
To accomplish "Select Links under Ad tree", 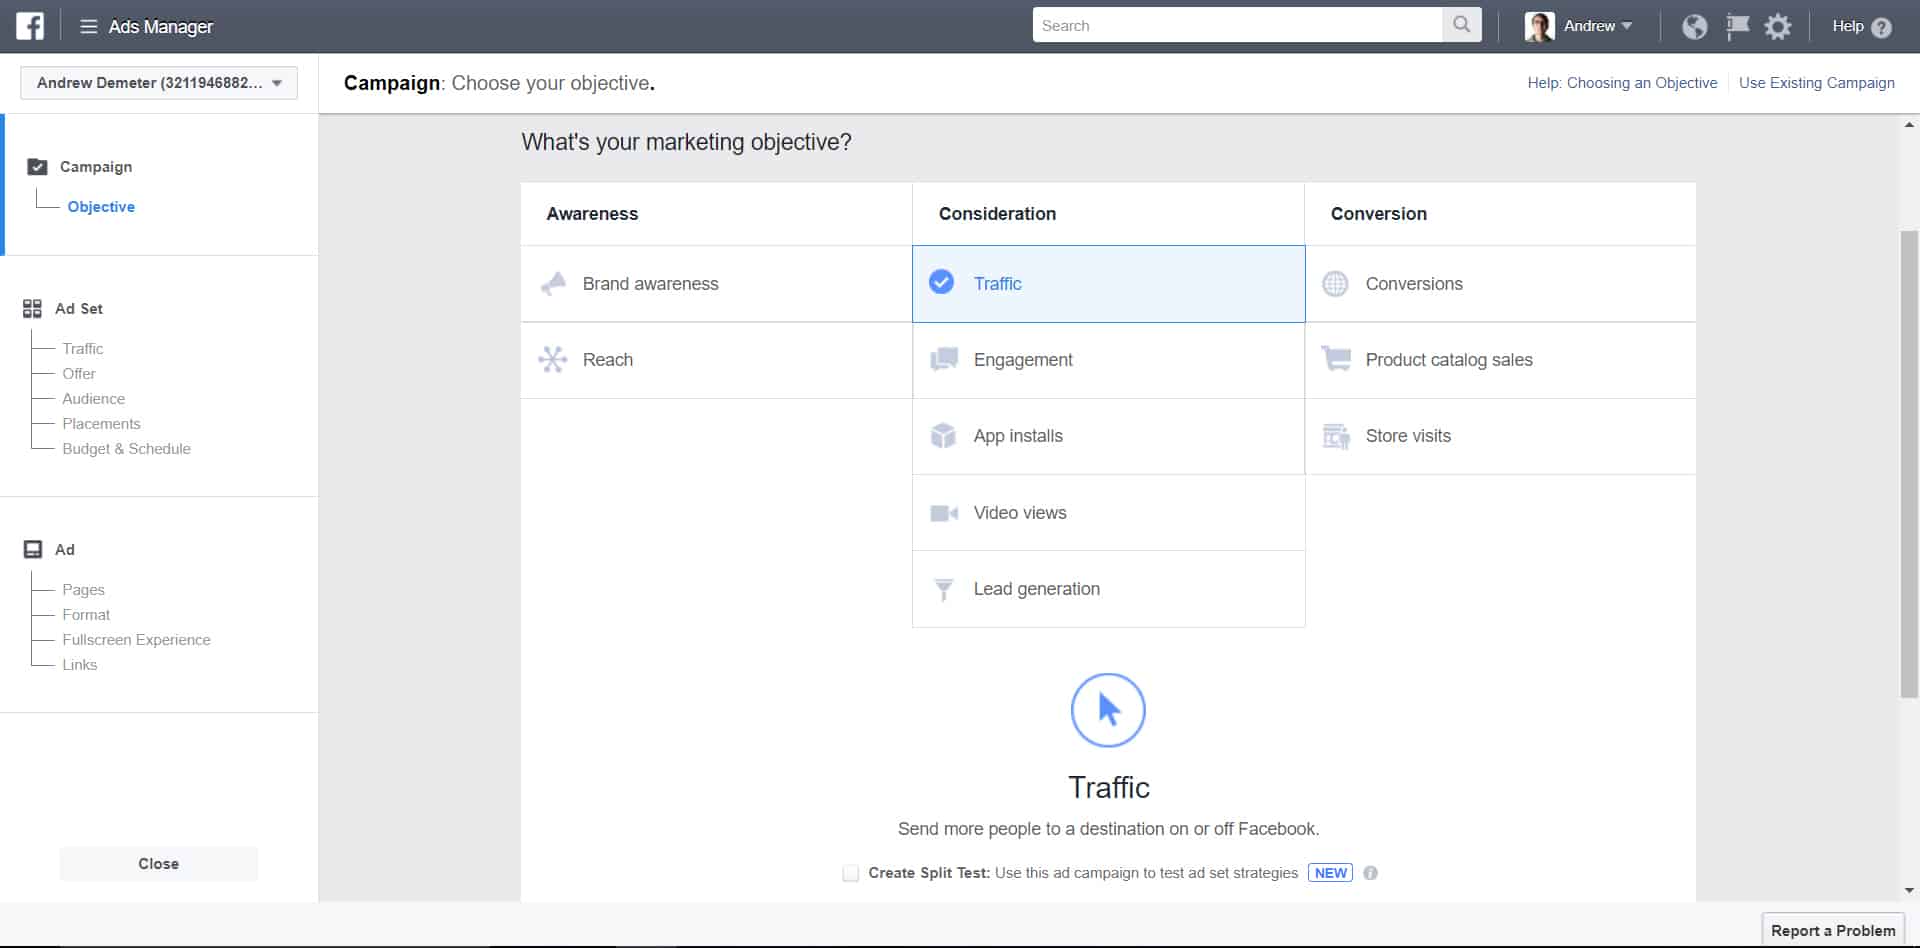I will tap(79, 665).
